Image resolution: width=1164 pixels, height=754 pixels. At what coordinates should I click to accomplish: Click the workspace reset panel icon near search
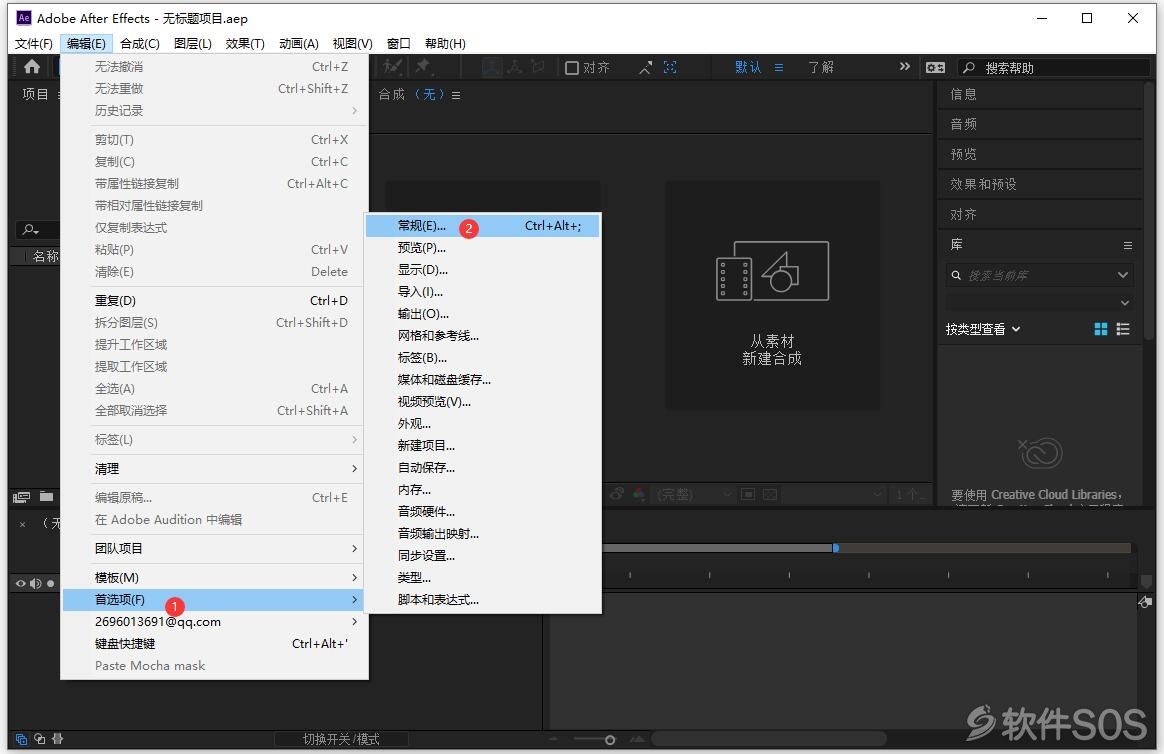pyautogui.click(x=935, y=68)
